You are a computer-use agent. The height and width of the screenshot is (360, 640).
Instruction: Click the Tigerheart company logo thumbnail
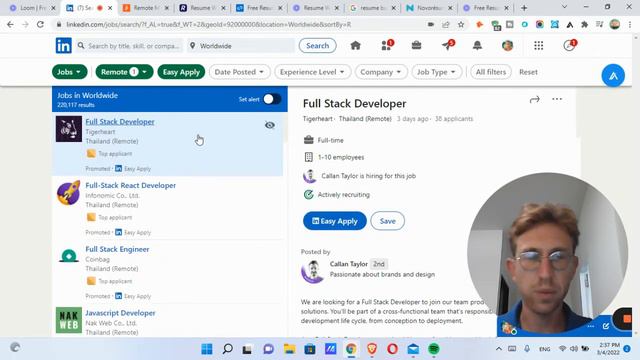(x=69, y=129)
